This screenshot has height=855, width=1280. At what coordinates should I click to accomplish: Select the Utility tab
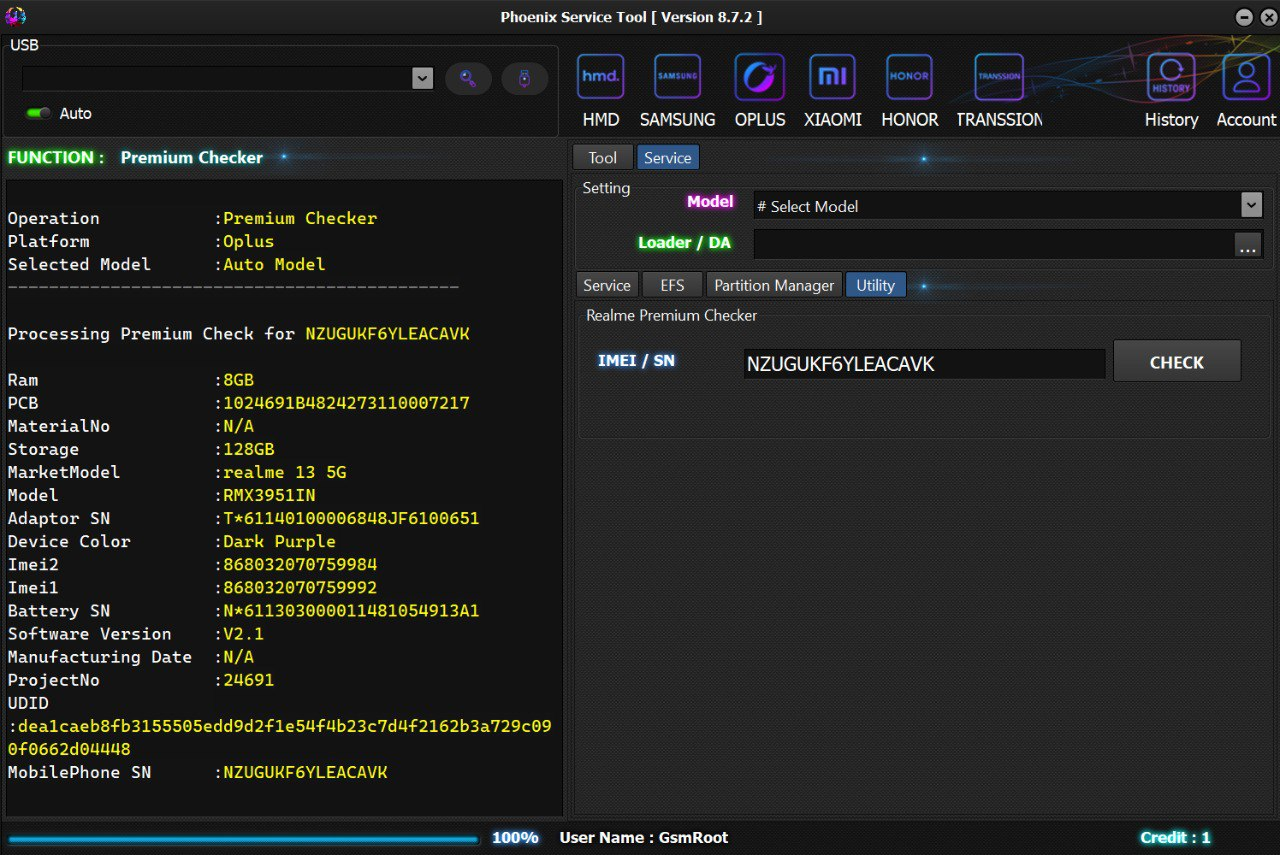point(875,285)
